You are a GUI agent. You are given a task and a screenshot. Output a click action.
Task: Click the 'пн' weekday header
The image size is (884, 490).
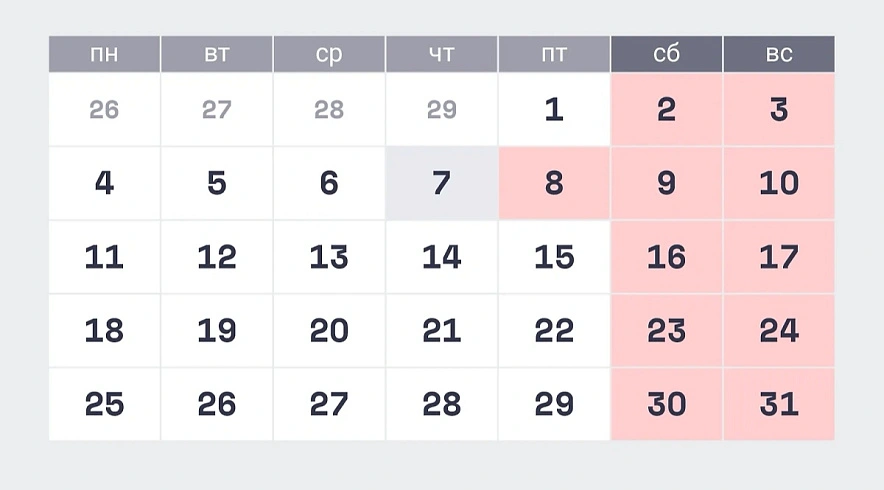[x=104, y=54]
